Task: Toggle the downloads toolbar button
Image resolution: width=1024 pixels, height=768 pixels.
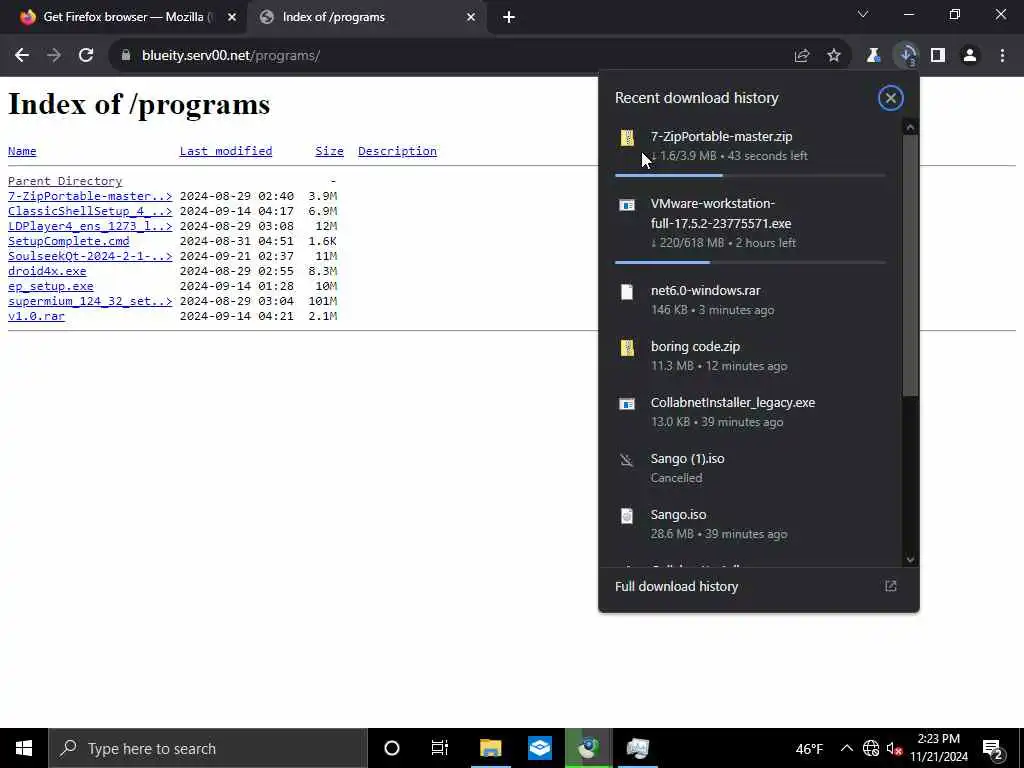Action: [x=907, y=56]
